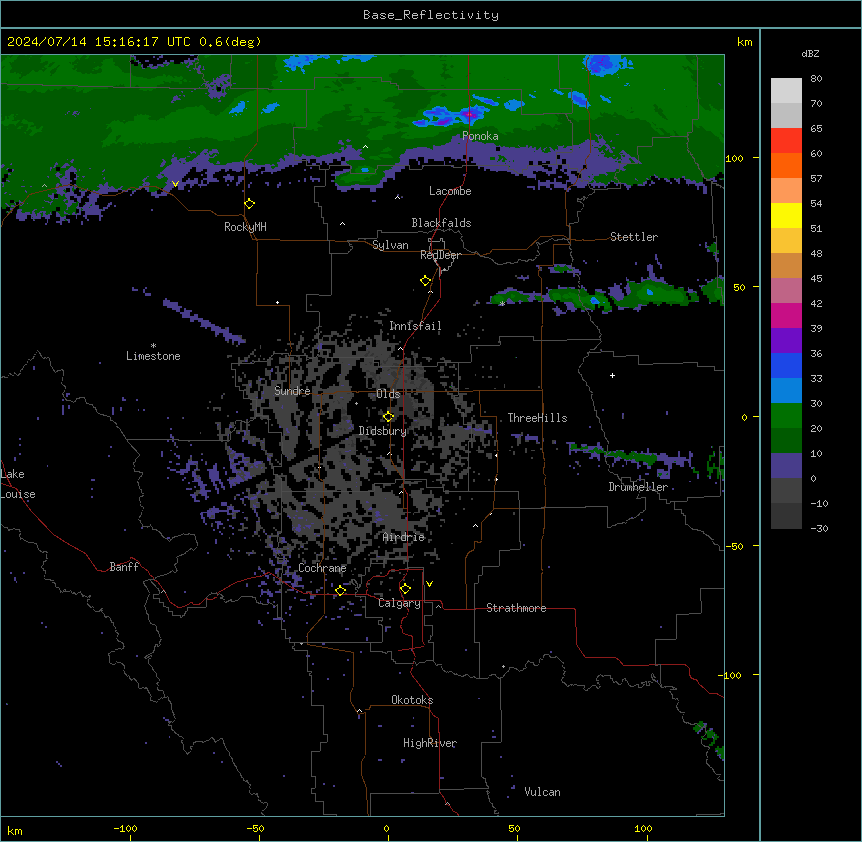This screenshot has height=842, width=862.
Task: Click the RedDeer city label
Action: tap(440, 255)
